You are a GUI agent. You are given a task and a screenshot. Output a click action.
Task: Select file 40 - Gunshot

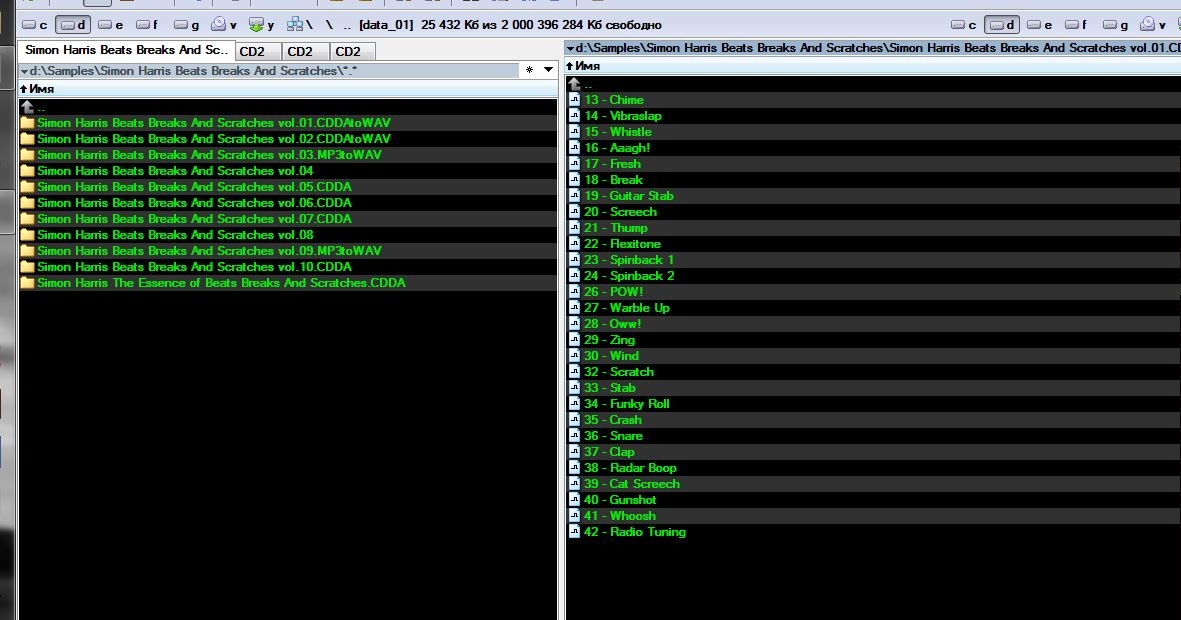620,500
